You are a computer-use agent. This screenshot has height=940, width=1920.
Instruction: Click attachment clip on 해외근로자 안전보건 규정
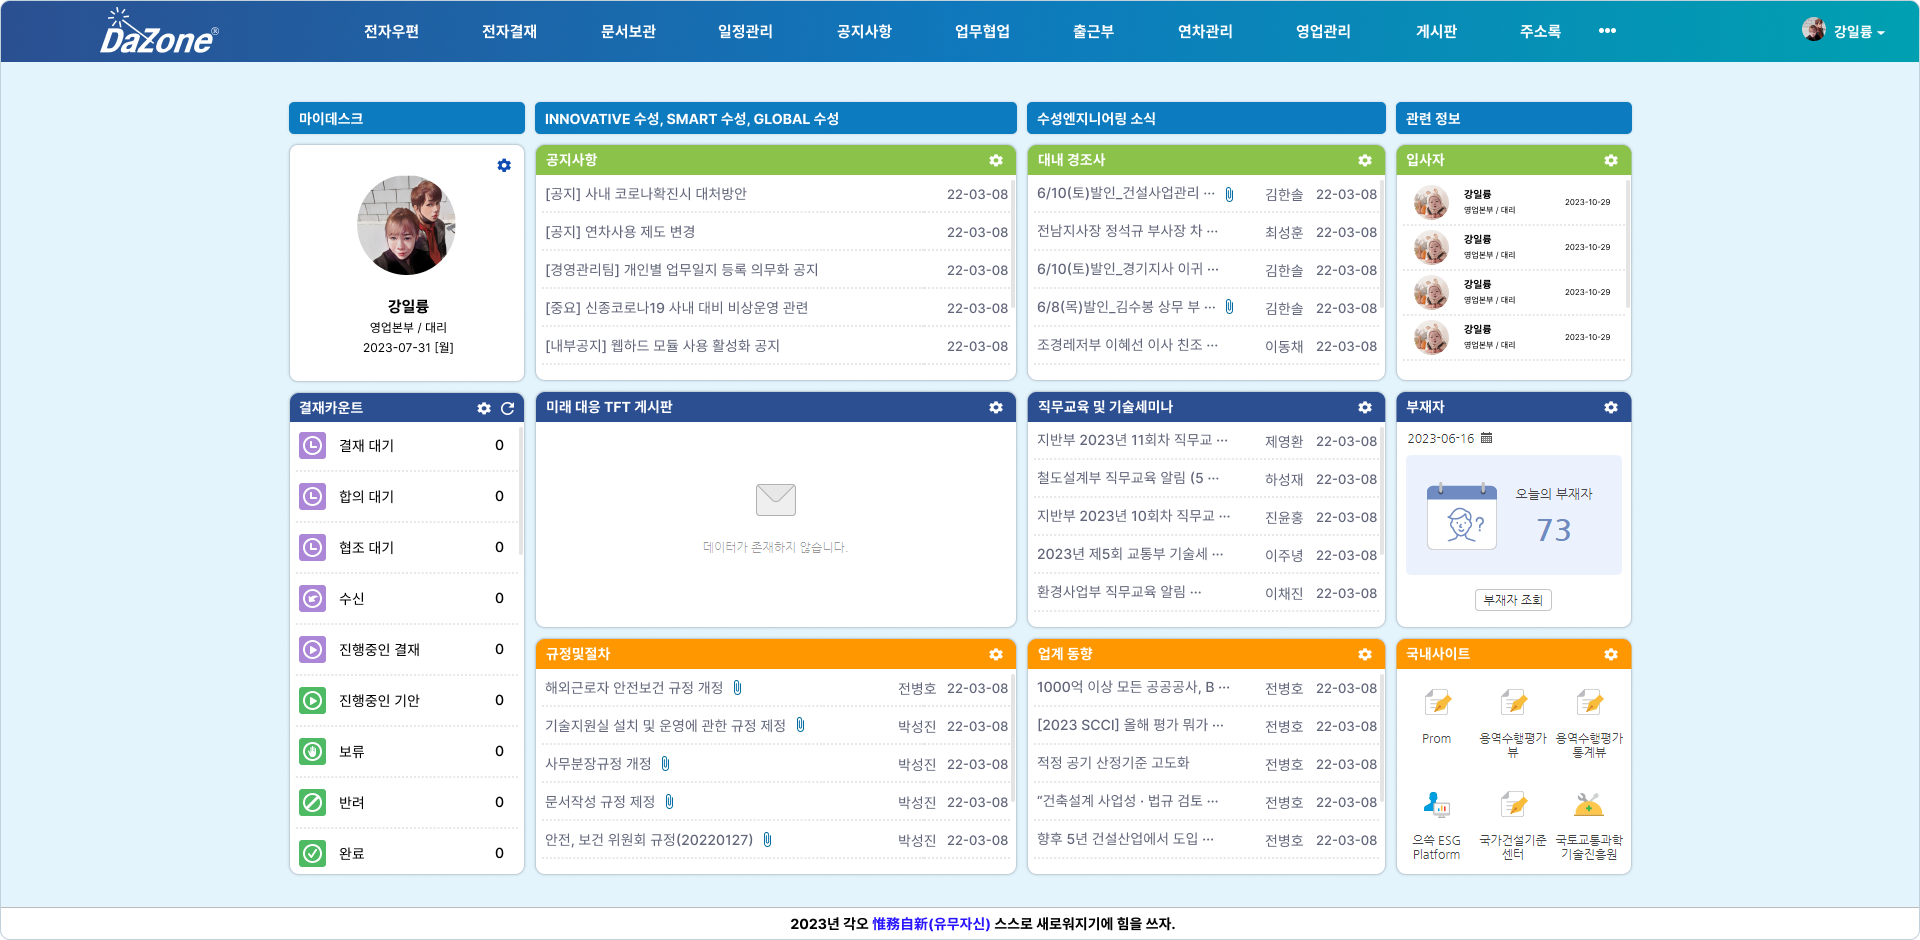[x=737, y=688]
